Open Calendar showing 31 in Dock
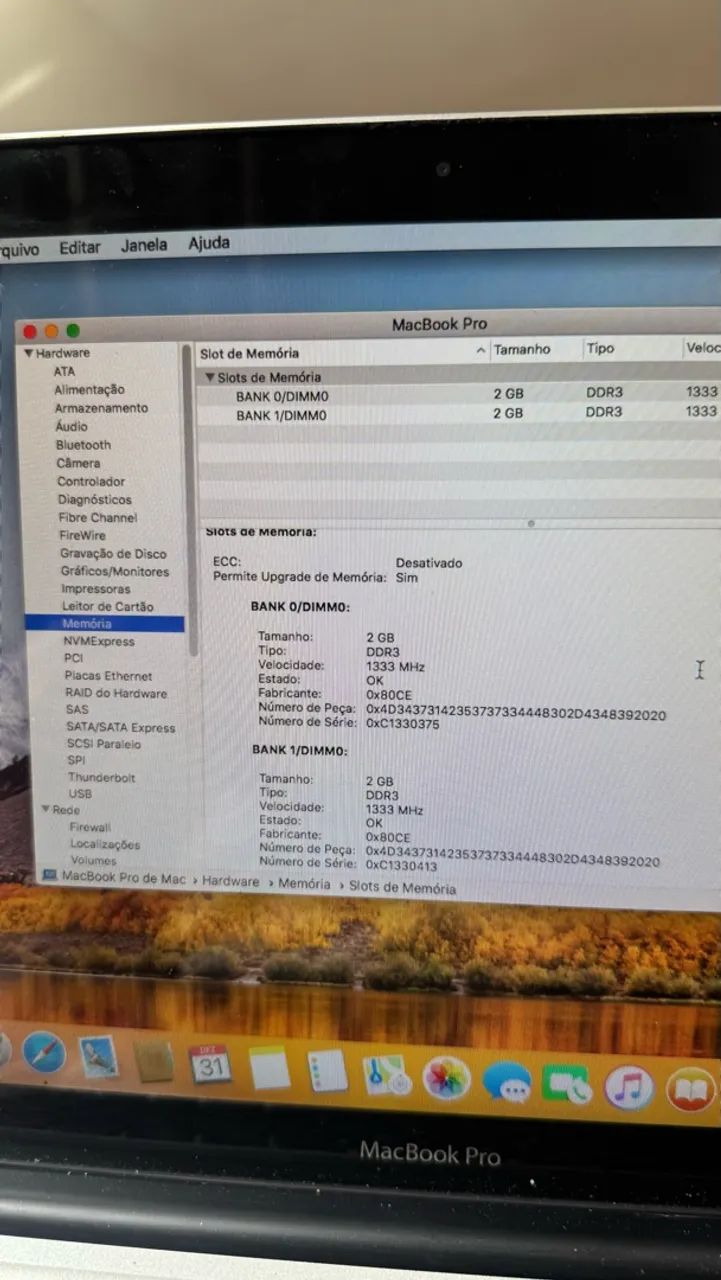The image size is (721, 1280). point(210,1065)
